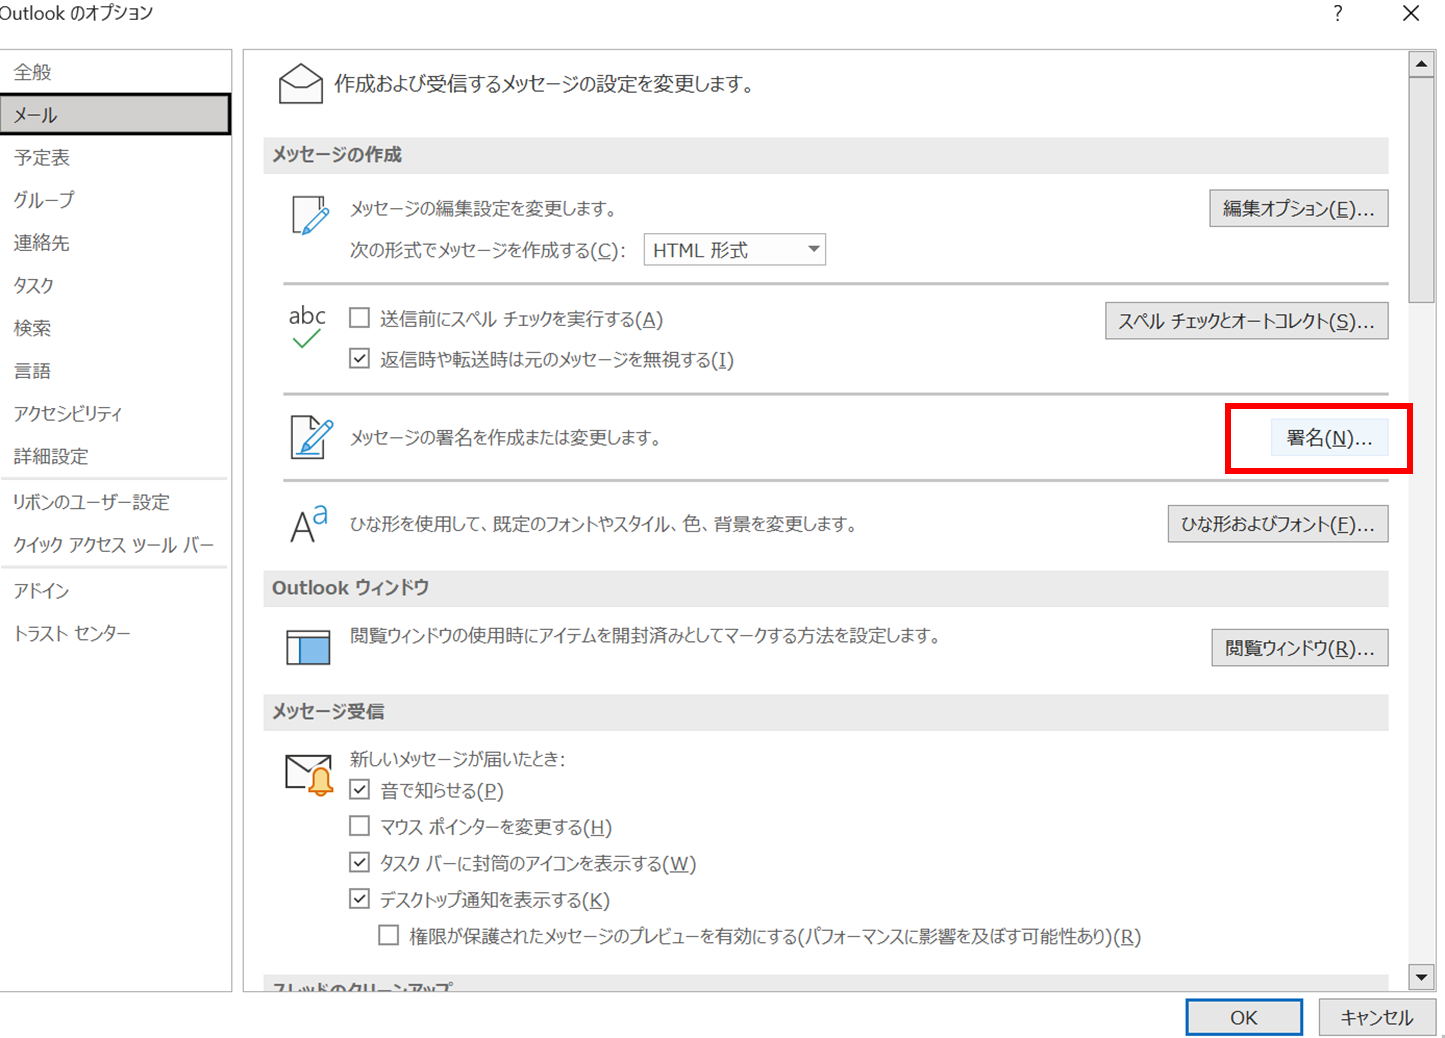
Task: Click the vertical scrollbar thumb
Action: tap(1421, 190)
